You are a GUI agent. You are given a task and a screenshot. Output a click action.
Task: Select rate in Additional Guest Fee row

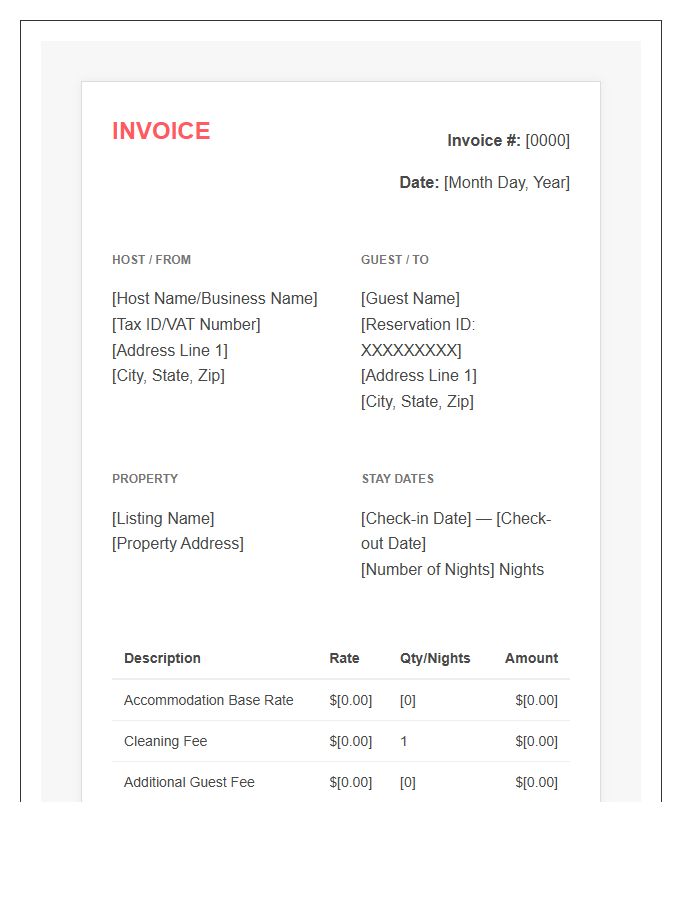tap(351, 782)
